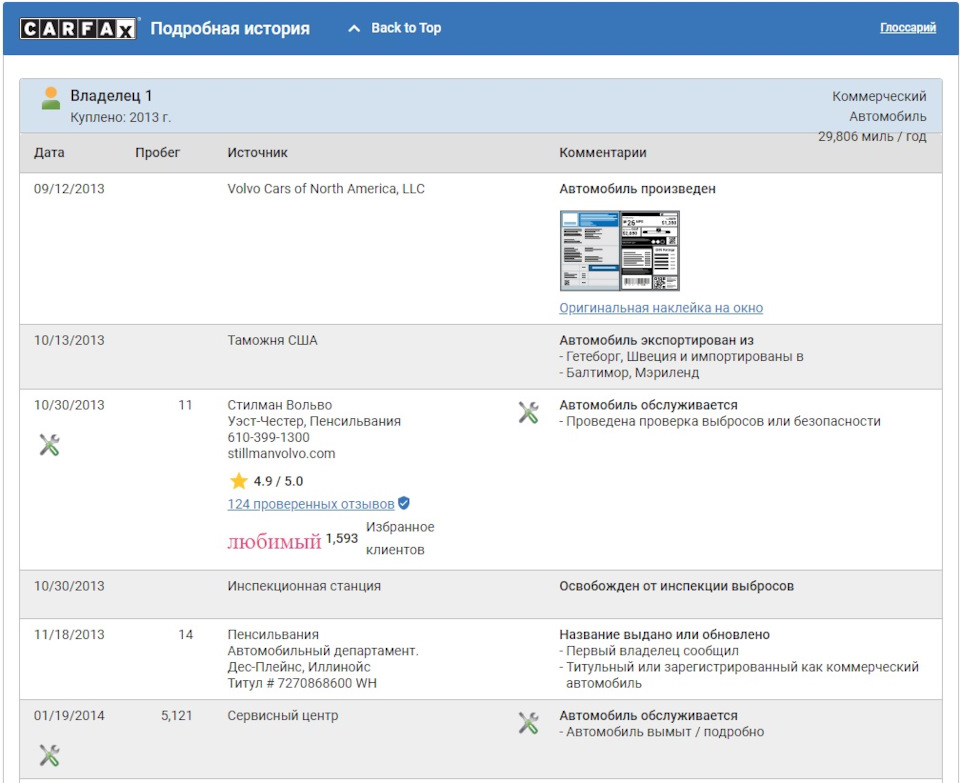960x783 pixels.
Task: Click the mileage value 5,121
Action: pyautogui.click(x=177, y=715)
